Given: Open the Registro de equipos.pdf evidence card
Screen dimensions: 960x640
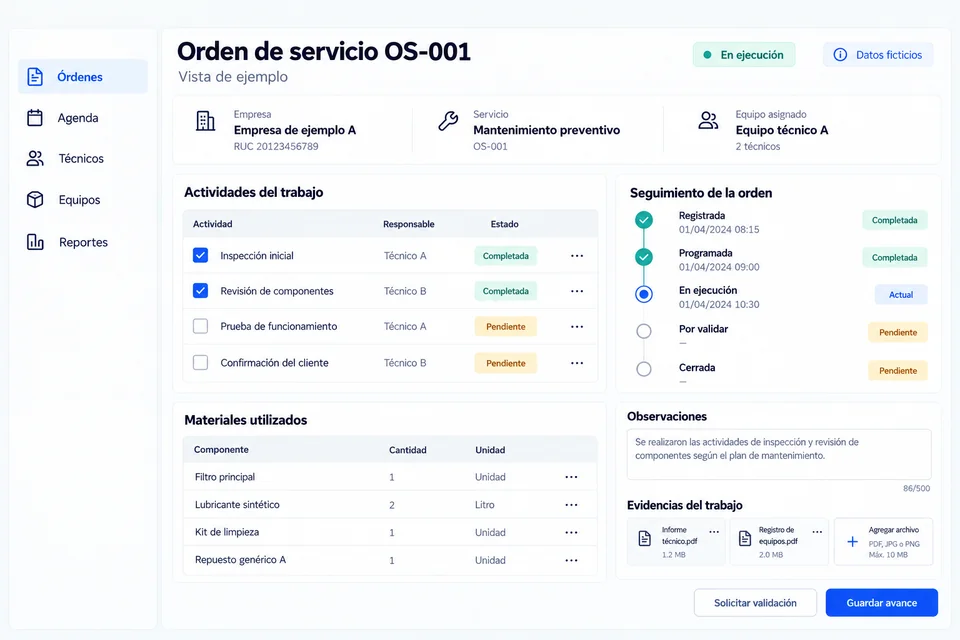Looking at the screenshot, I should pyautogui.click(x=779, y=541).
